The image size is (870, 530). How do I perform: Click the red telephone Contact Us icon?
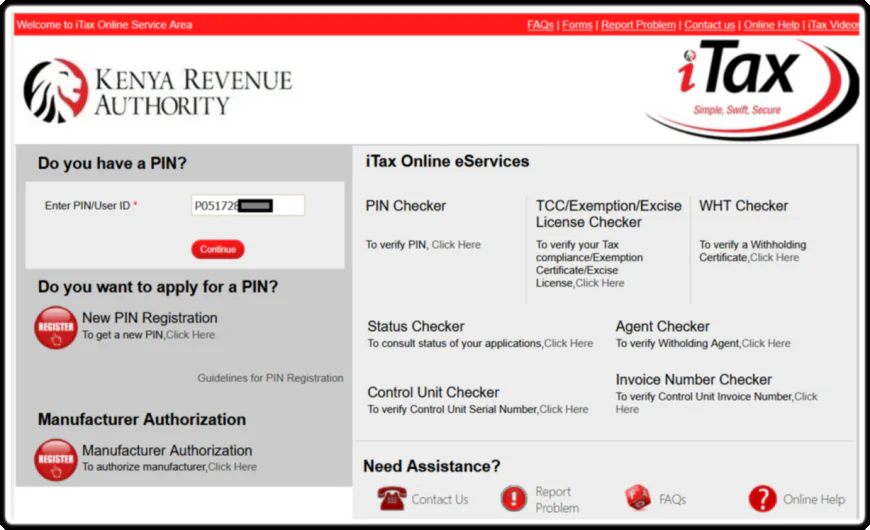[392, 498]
